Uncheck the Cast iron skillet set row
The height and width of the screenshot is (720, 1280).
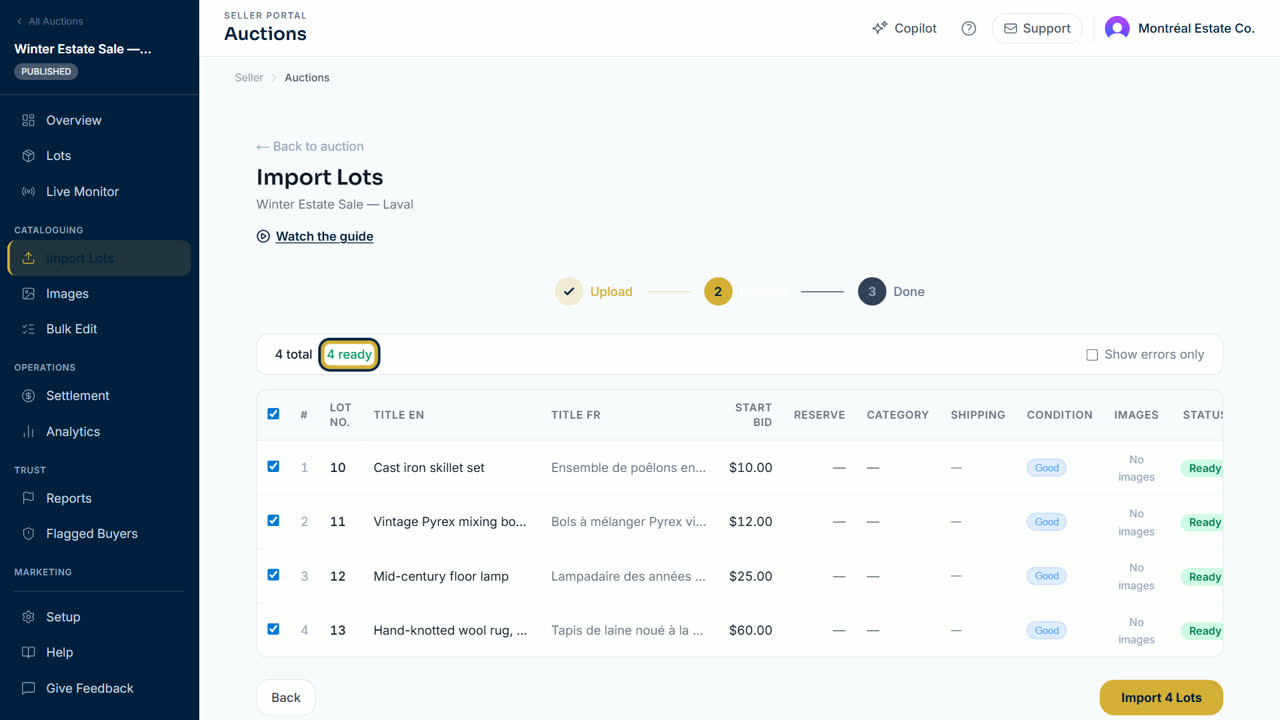tap(273, 467)
